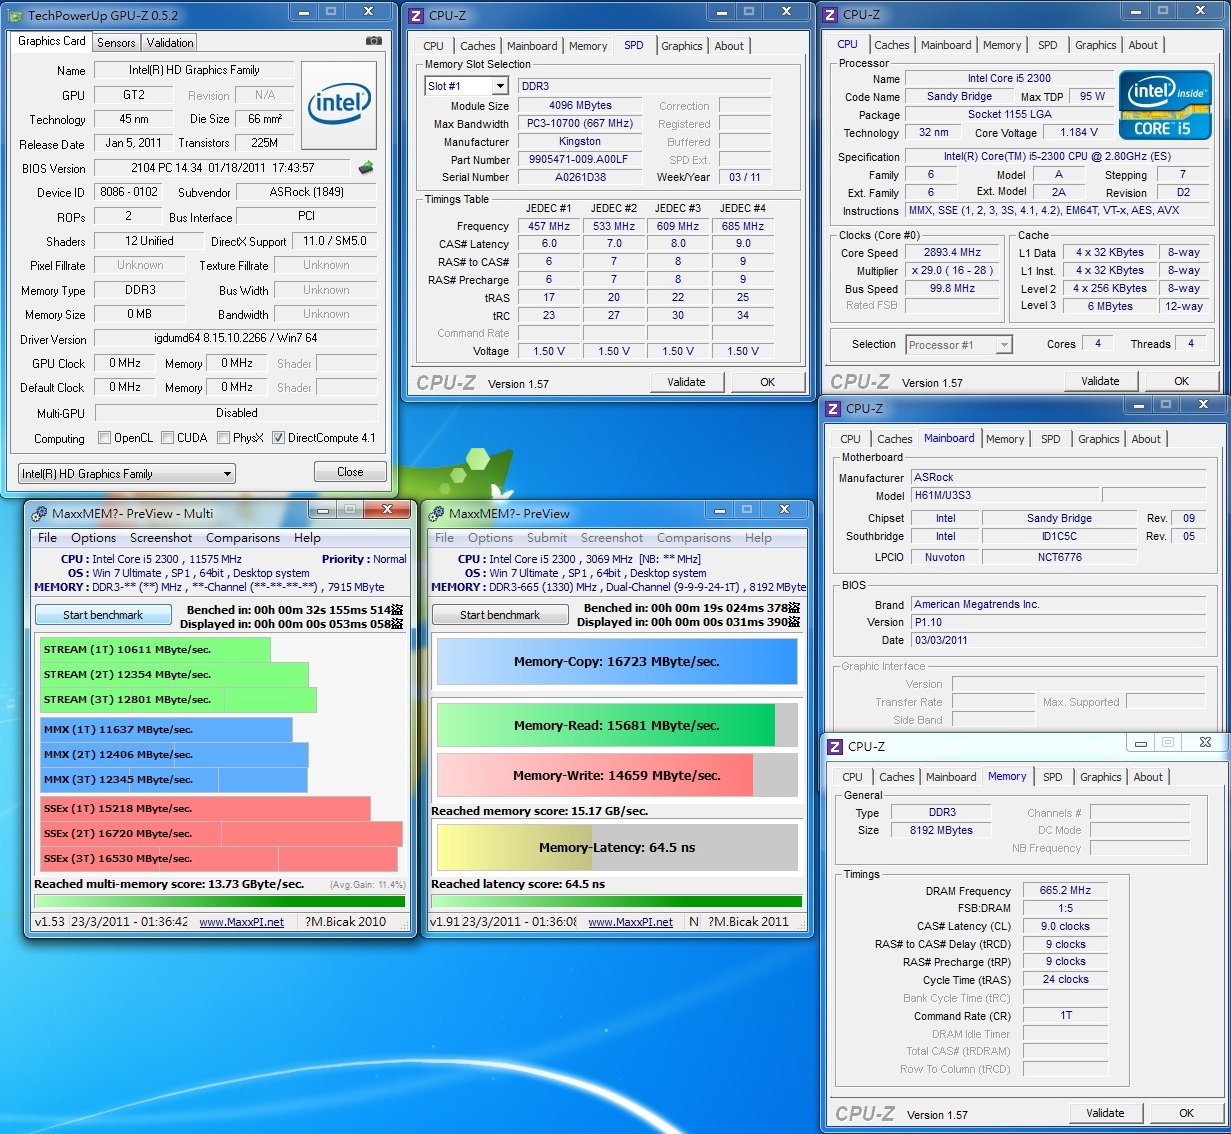
Task: Open the Help menu in MaxxMEM Multi window
Action: pyautogui.click(x=307, y=538)
